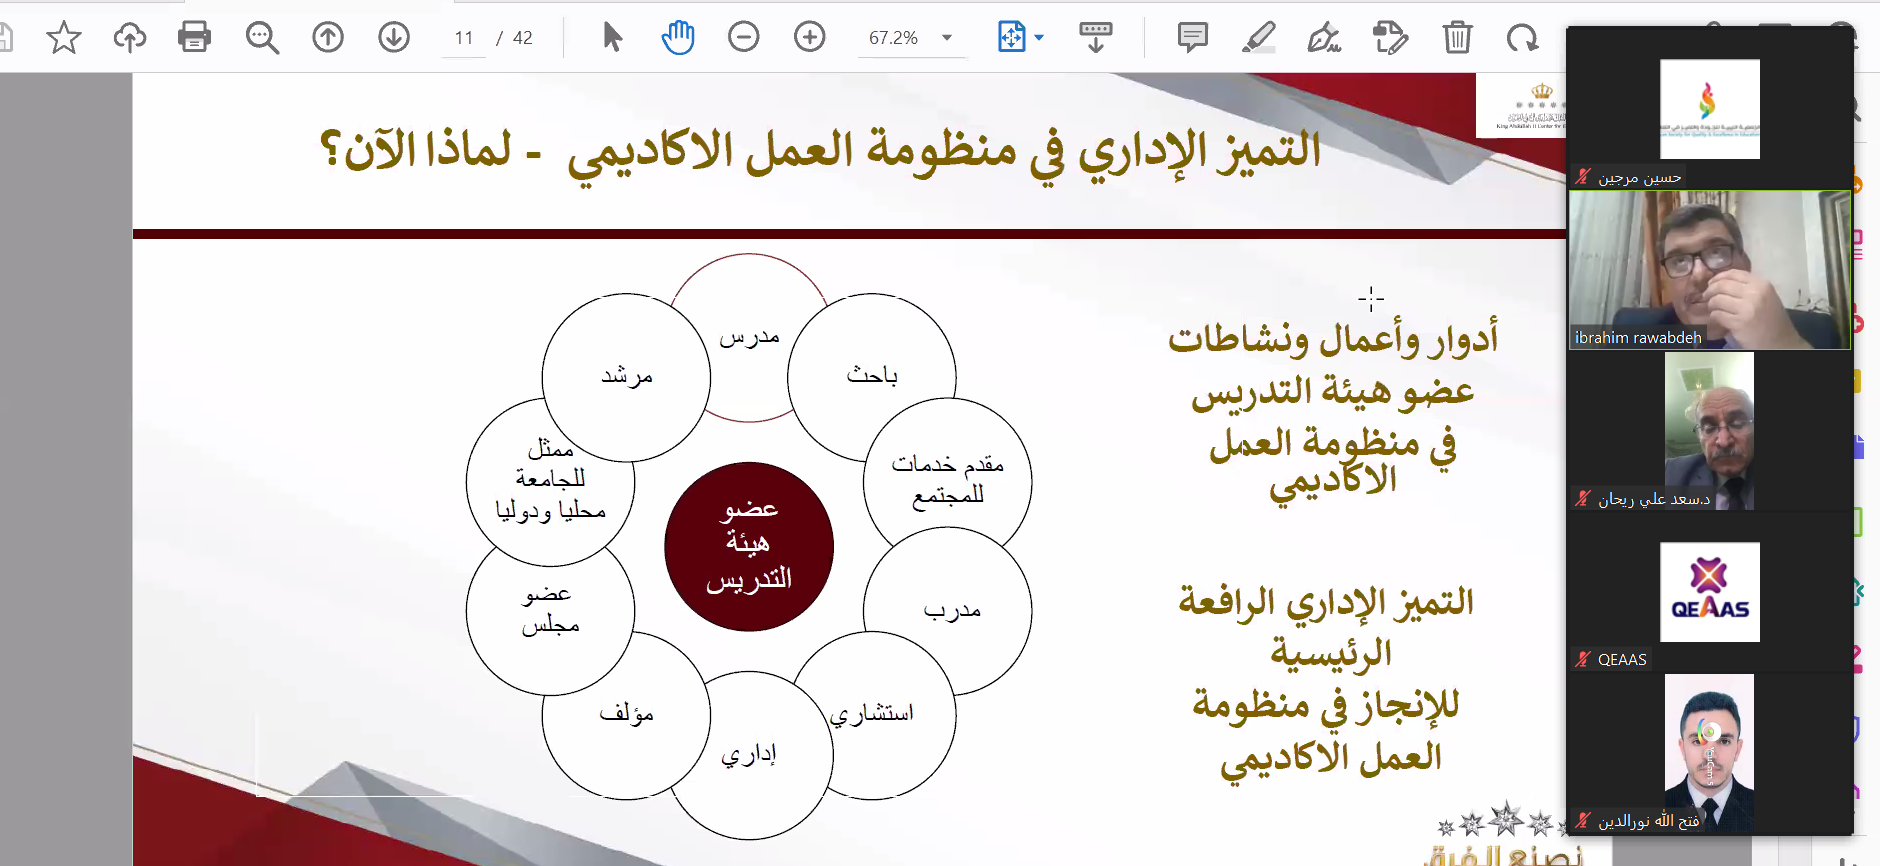The height and width of the screenshot is (866, 1880).
Task: Select ibrahim rawabdeh video thumbnail
Action: pos(1709,270)
